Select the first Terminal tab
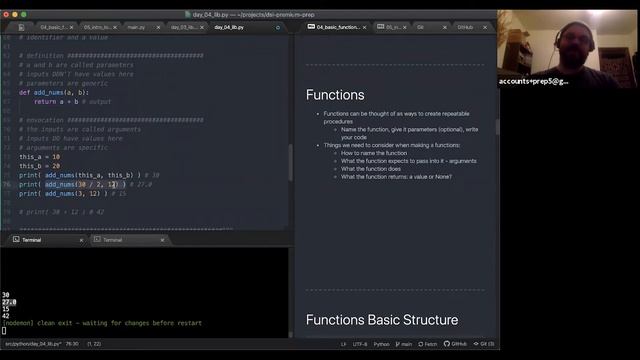The height and width of the screenshot is (360, 640). 31,240
